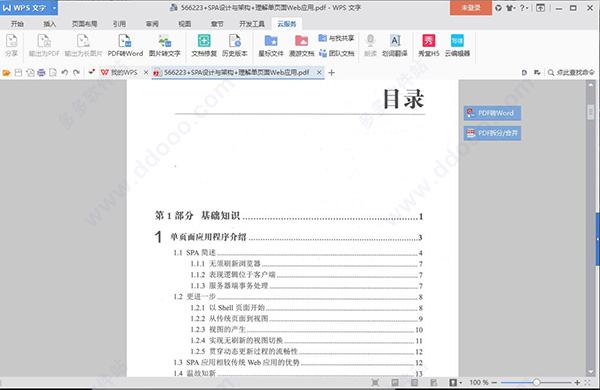
Task: Click the zoom slider handle
Action: pos(536,382)
